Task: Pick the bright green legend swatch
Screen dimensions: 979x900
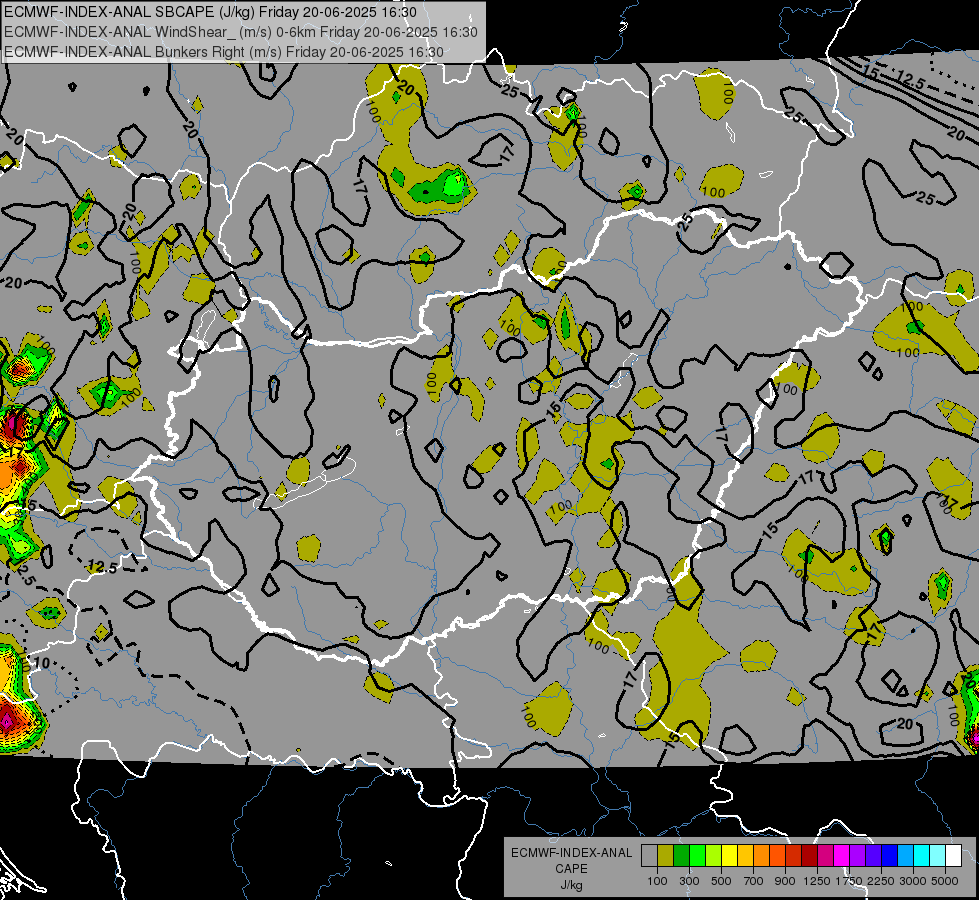Action: point(697,856)
